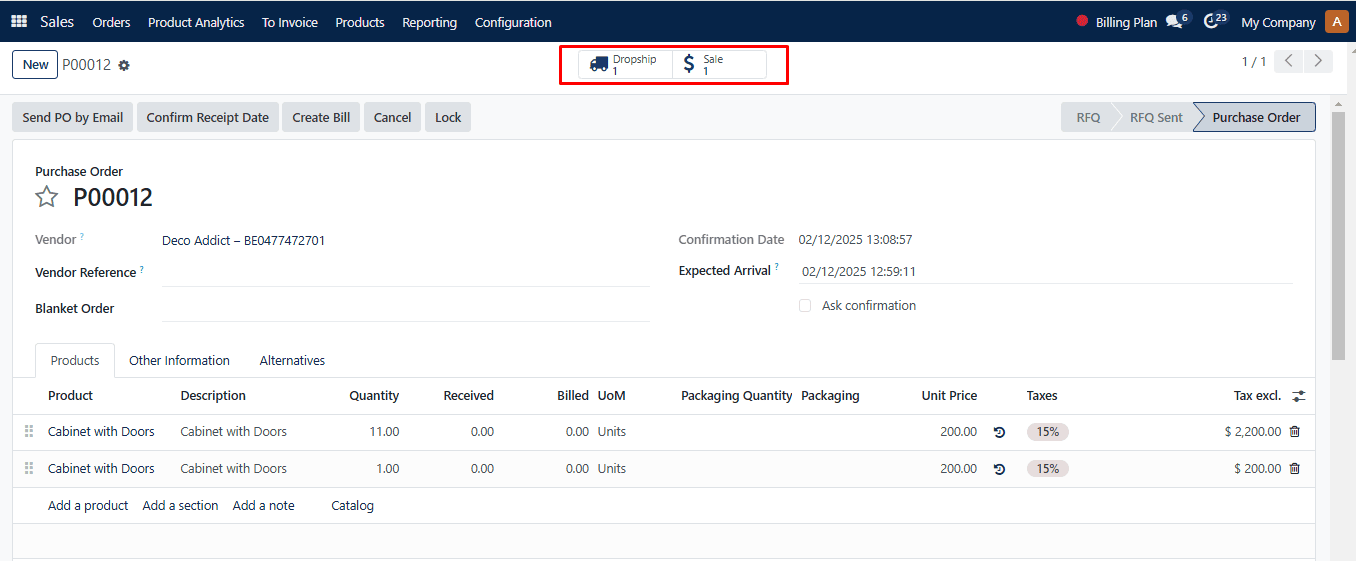Click the red Billing Plan status dot
The image size is (1356, 561).
click(1082, 21)
